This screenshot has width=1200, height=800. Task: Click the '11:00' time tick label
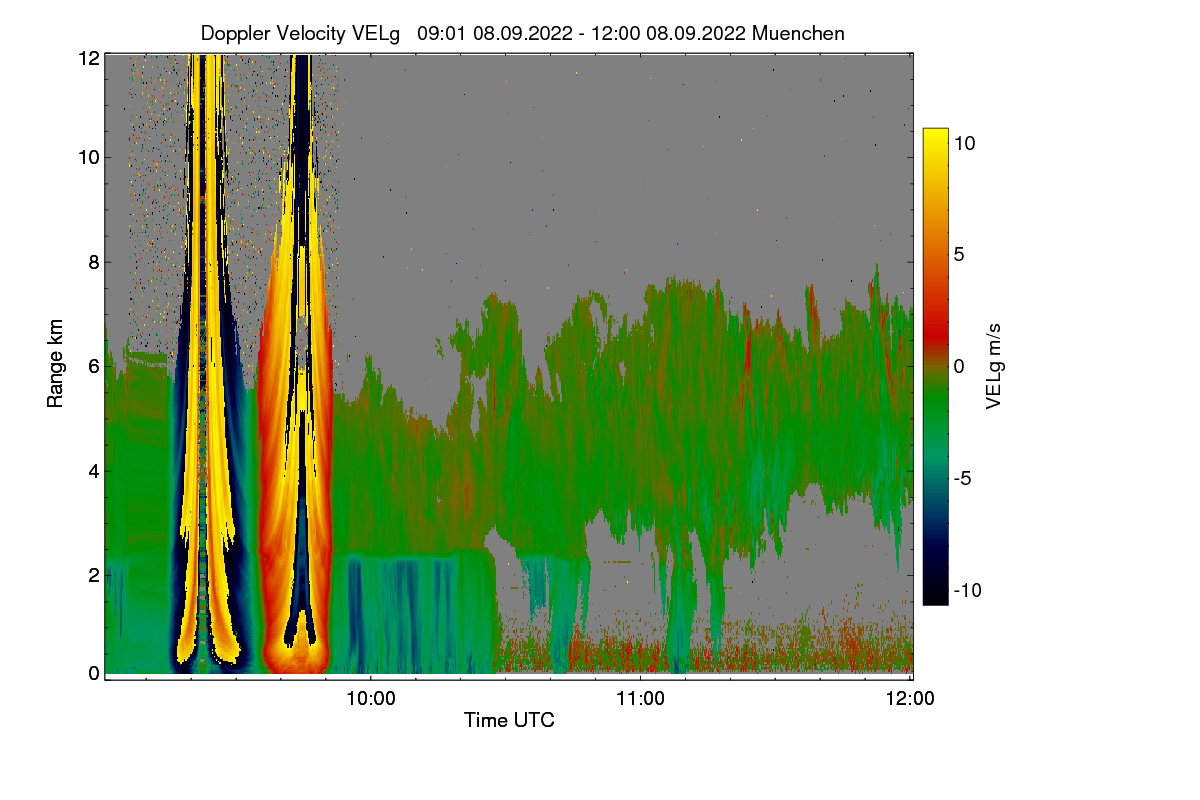[x=641, y=699]
